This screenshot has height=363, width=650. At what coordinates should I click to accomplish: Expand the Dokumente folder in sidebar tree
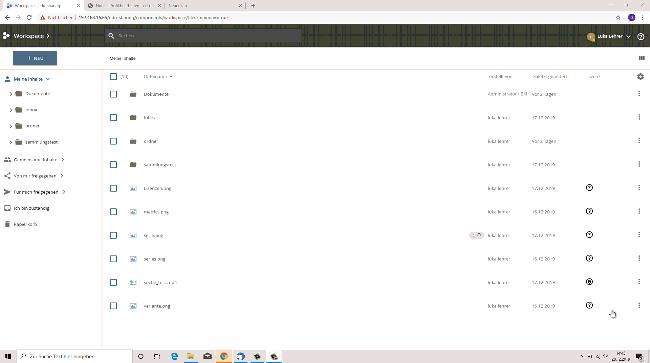pos(10,94)
